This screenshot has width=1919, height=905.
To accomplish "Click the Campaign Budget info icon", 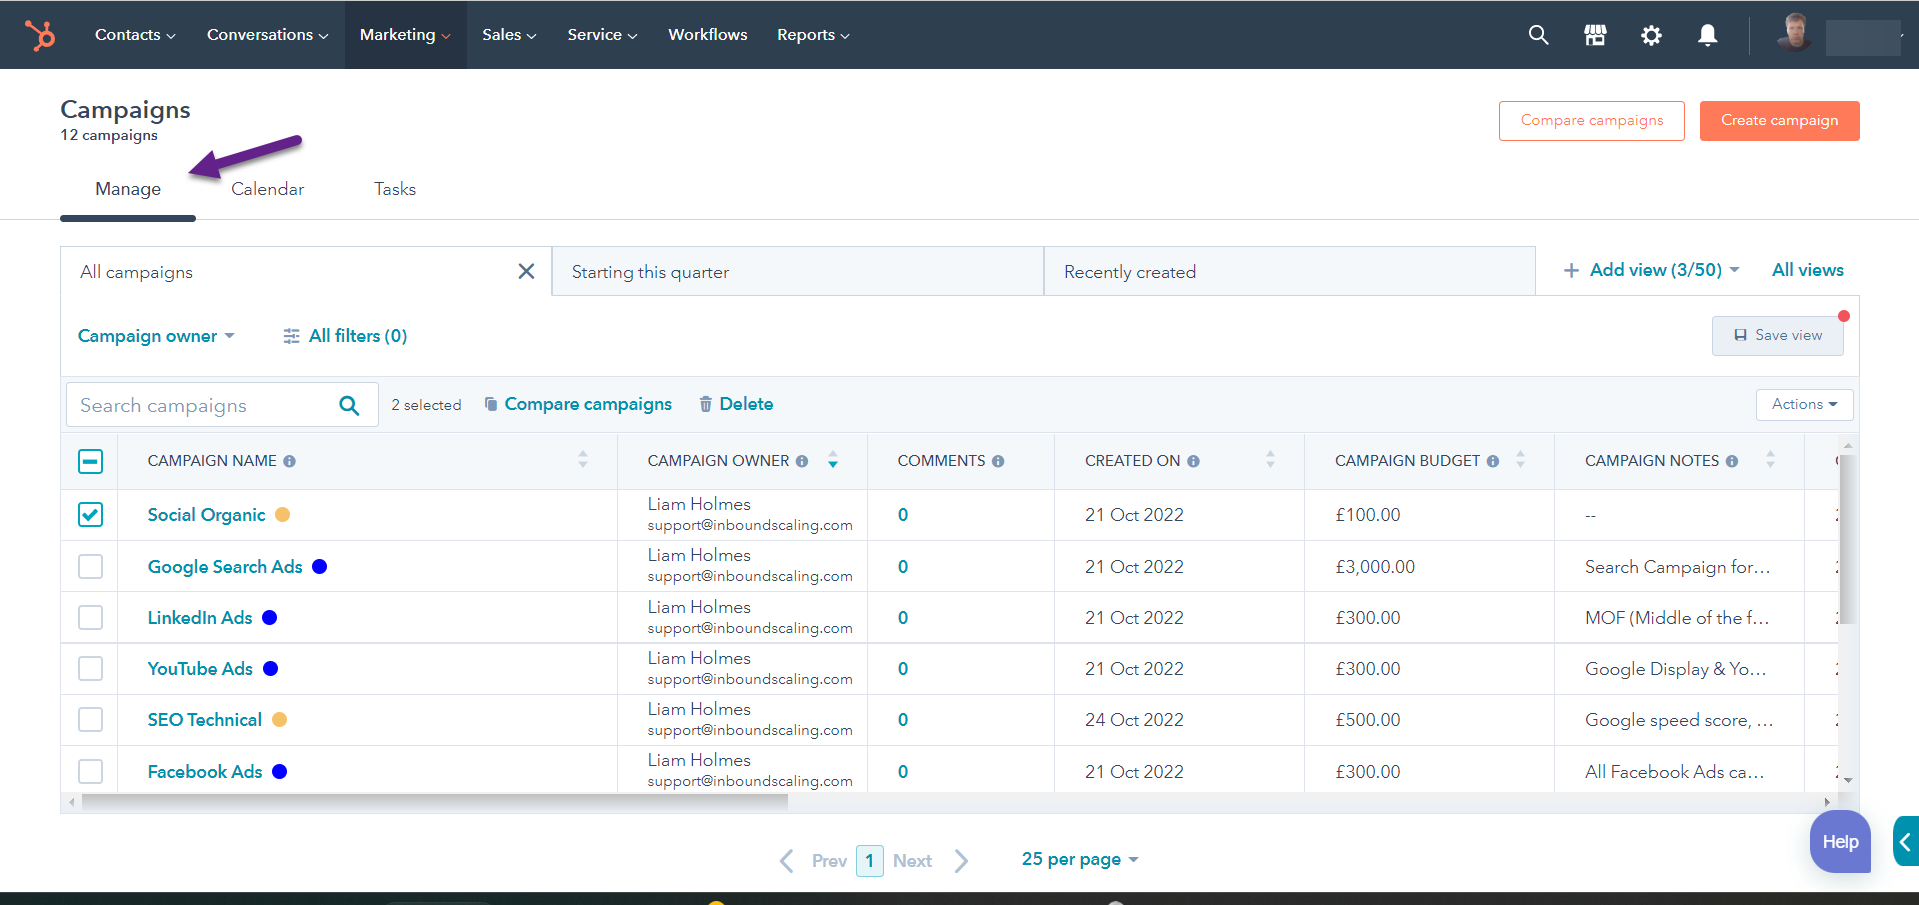I will tap(1492, 461).
